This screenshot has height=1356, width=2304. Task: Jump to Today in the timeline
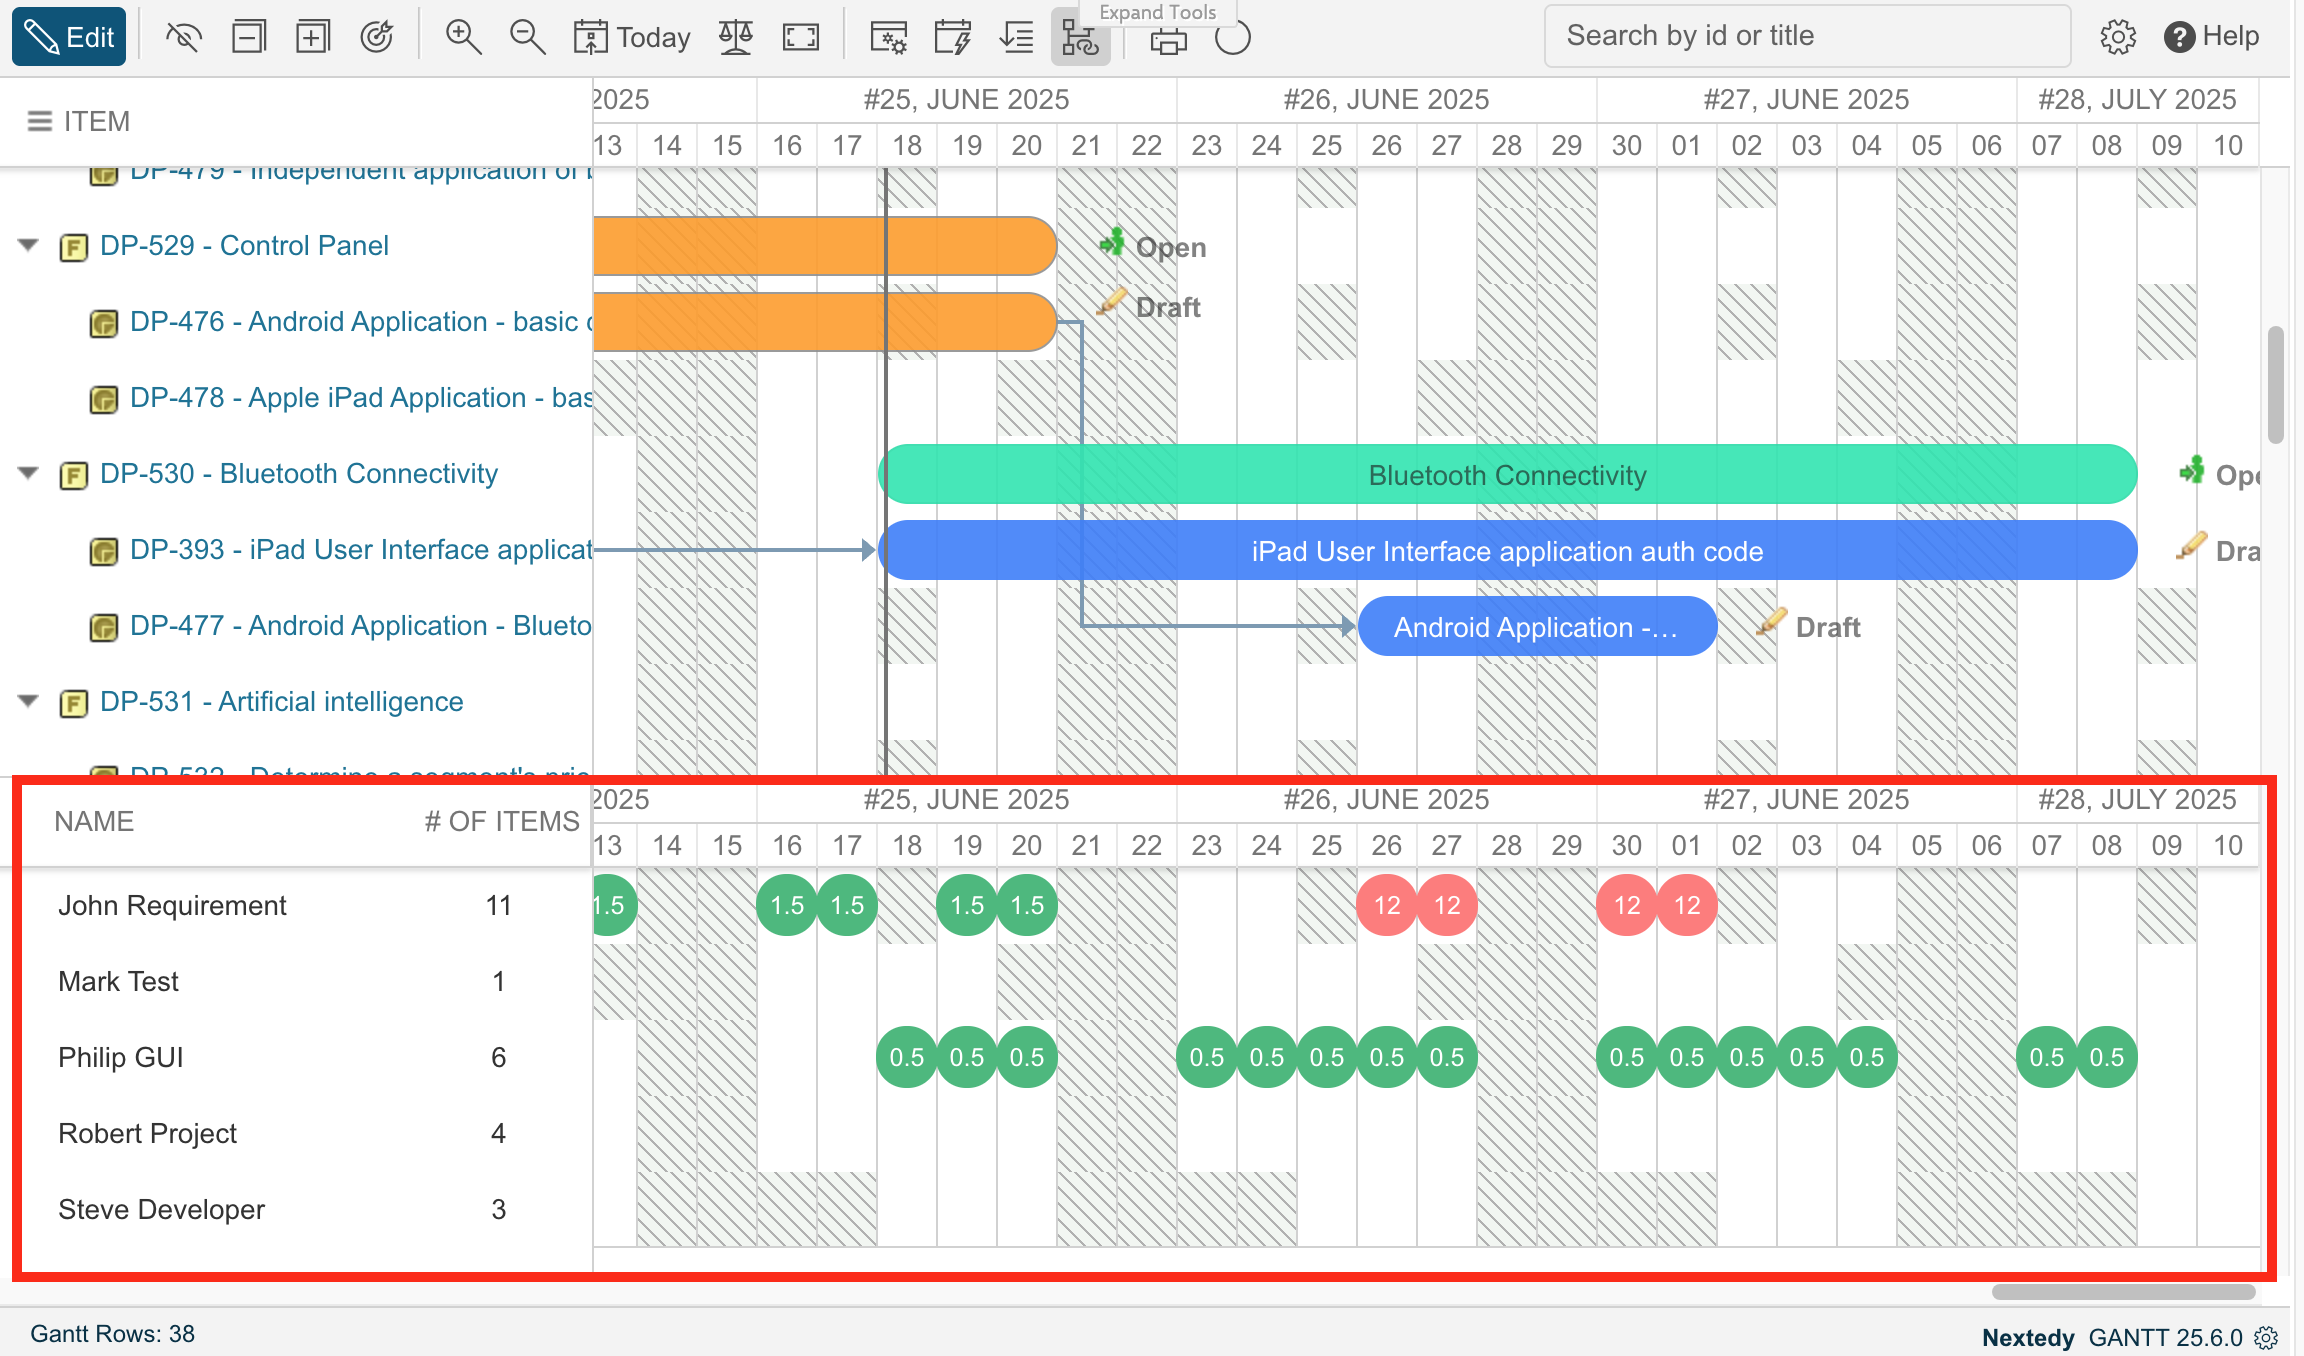pyautogui.click(x=632, y=37)
